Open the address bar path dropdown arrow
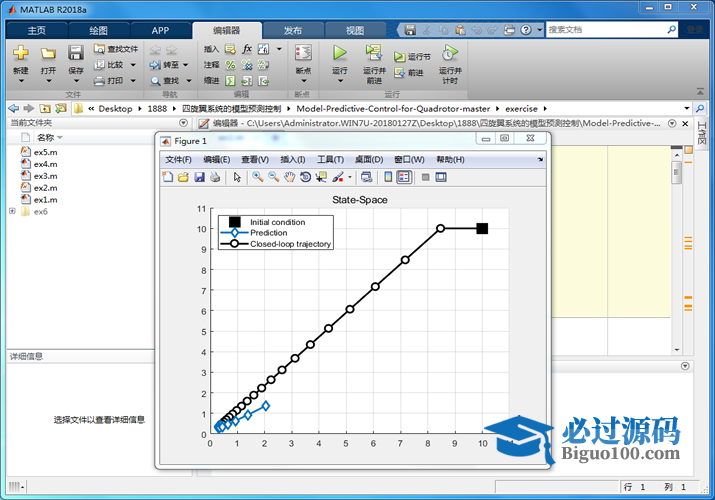This screenshot has height=500, width=715. 687,108
